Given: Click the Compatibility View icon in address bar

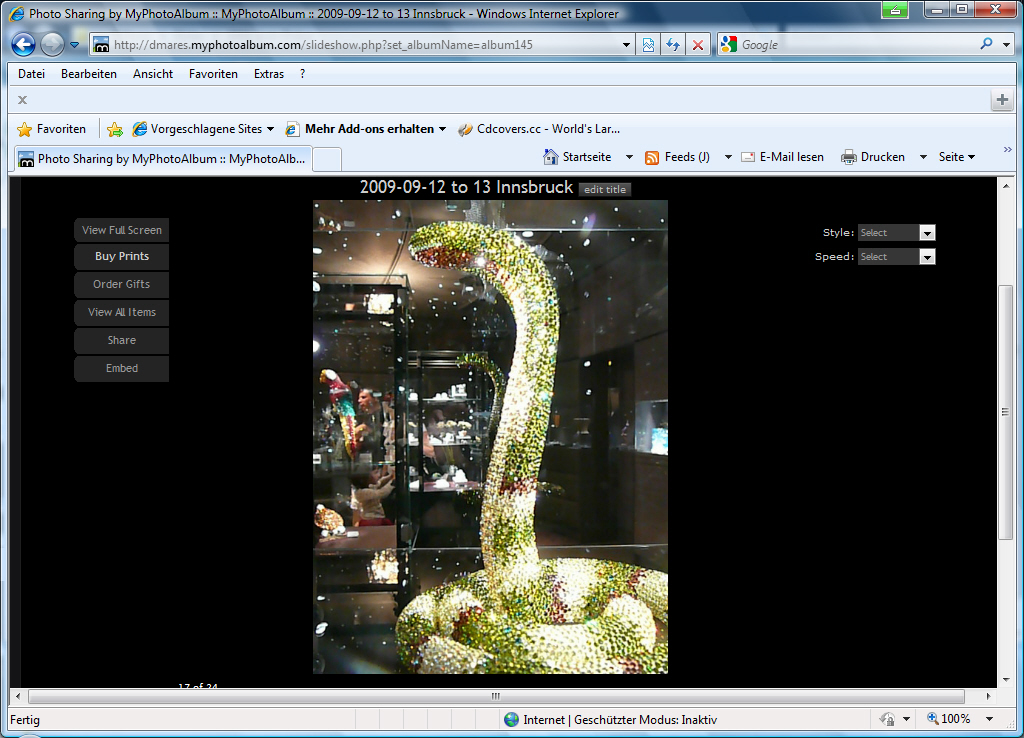Looking at the screenshot, I should [649, 45].
